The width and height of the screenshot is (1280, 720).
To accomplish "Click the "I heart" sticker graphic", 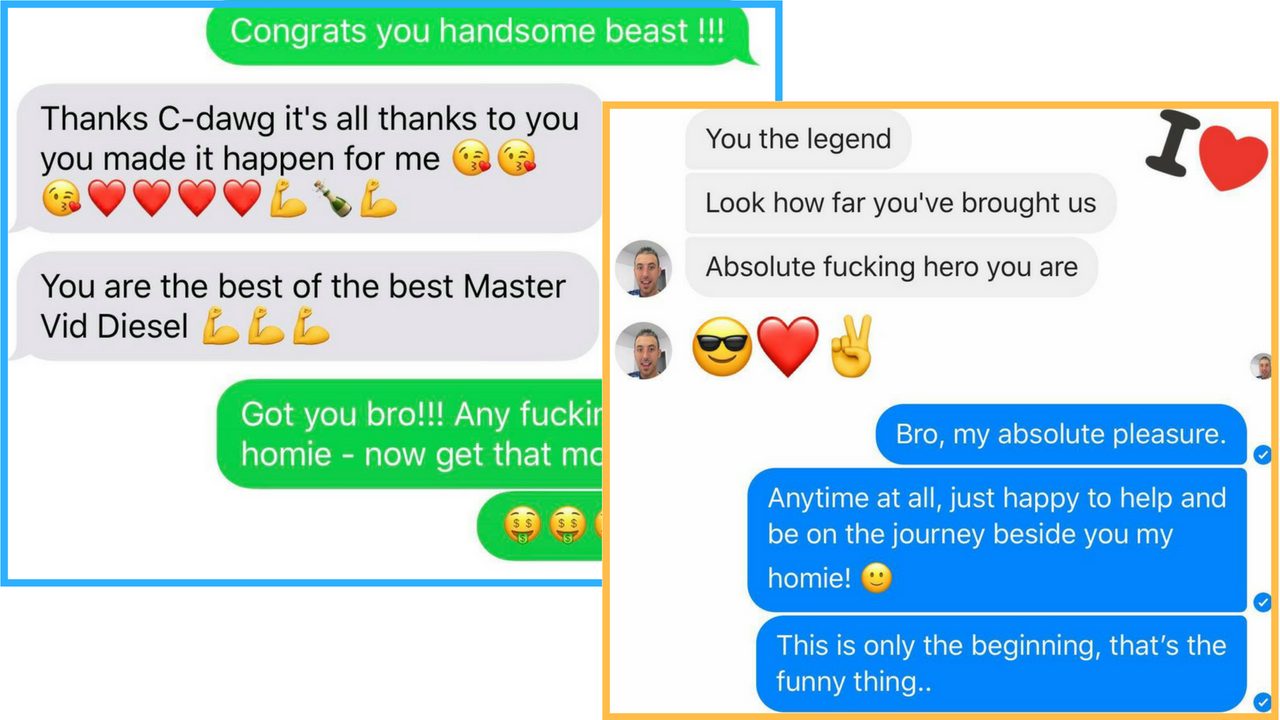I will 1206,152.
